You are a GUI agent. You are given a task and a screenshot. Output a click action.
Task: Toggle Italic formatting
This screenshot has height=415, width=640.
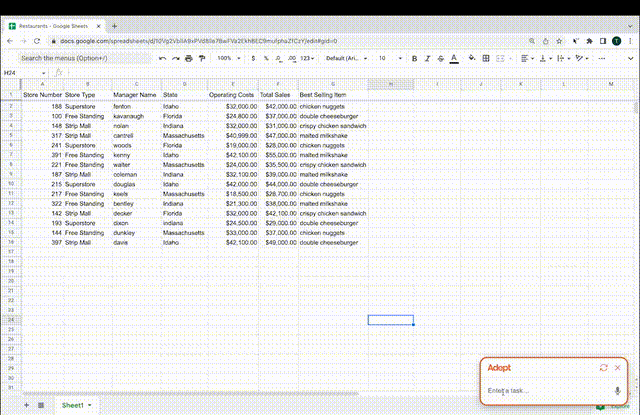click(427, 59)
